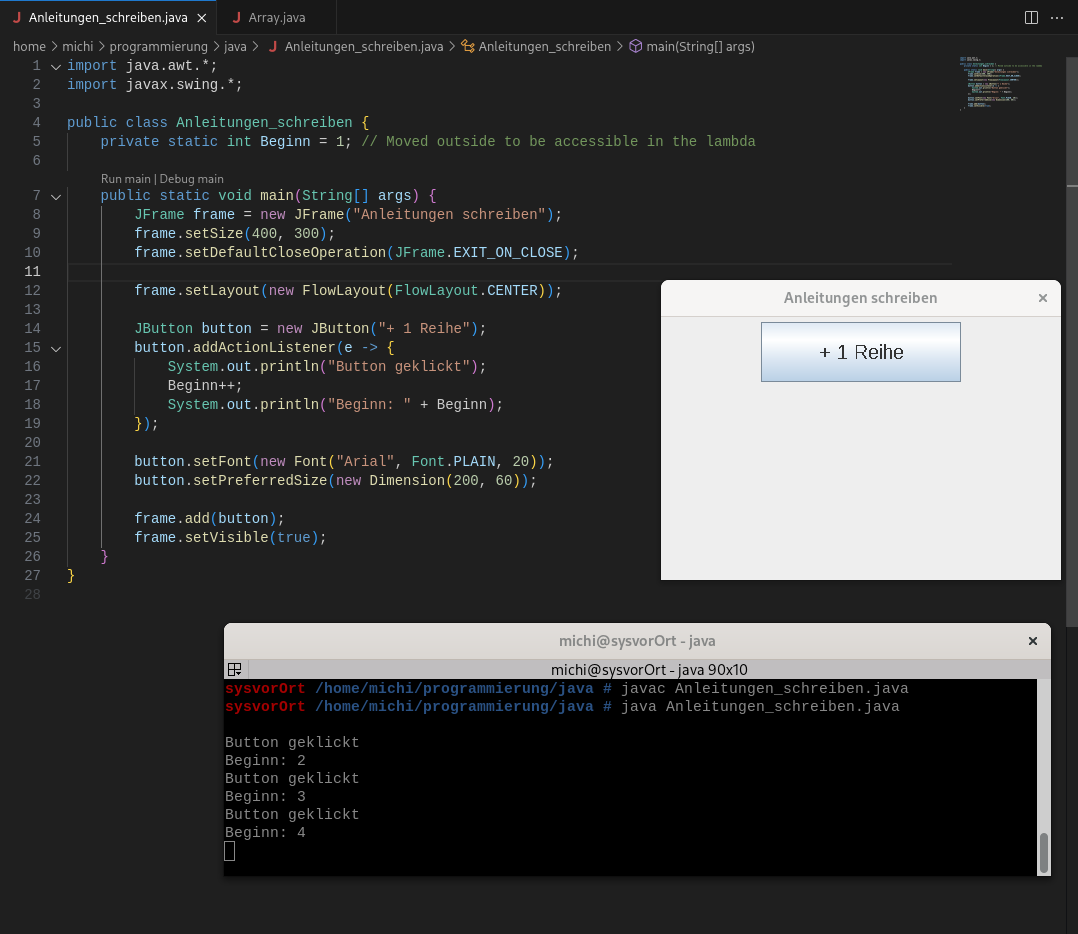
Task: Click the terminal's vertical scrollbar handle
Action: coord(1044,852)
